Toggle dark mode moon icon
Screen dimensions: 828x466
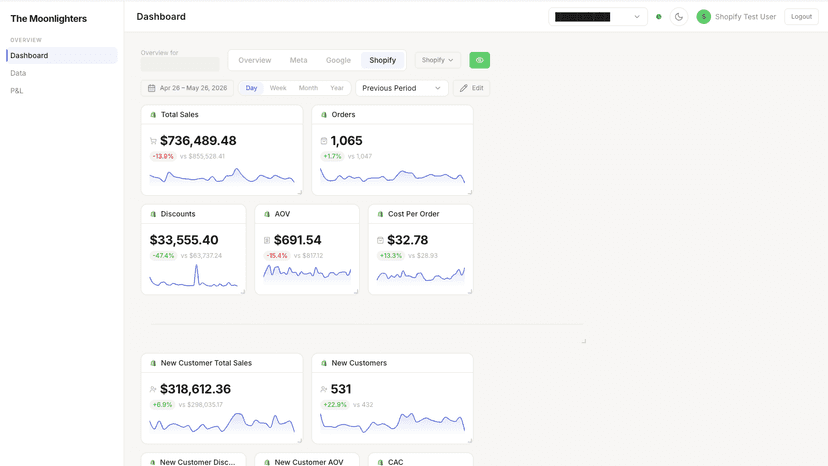click(679, 17)
